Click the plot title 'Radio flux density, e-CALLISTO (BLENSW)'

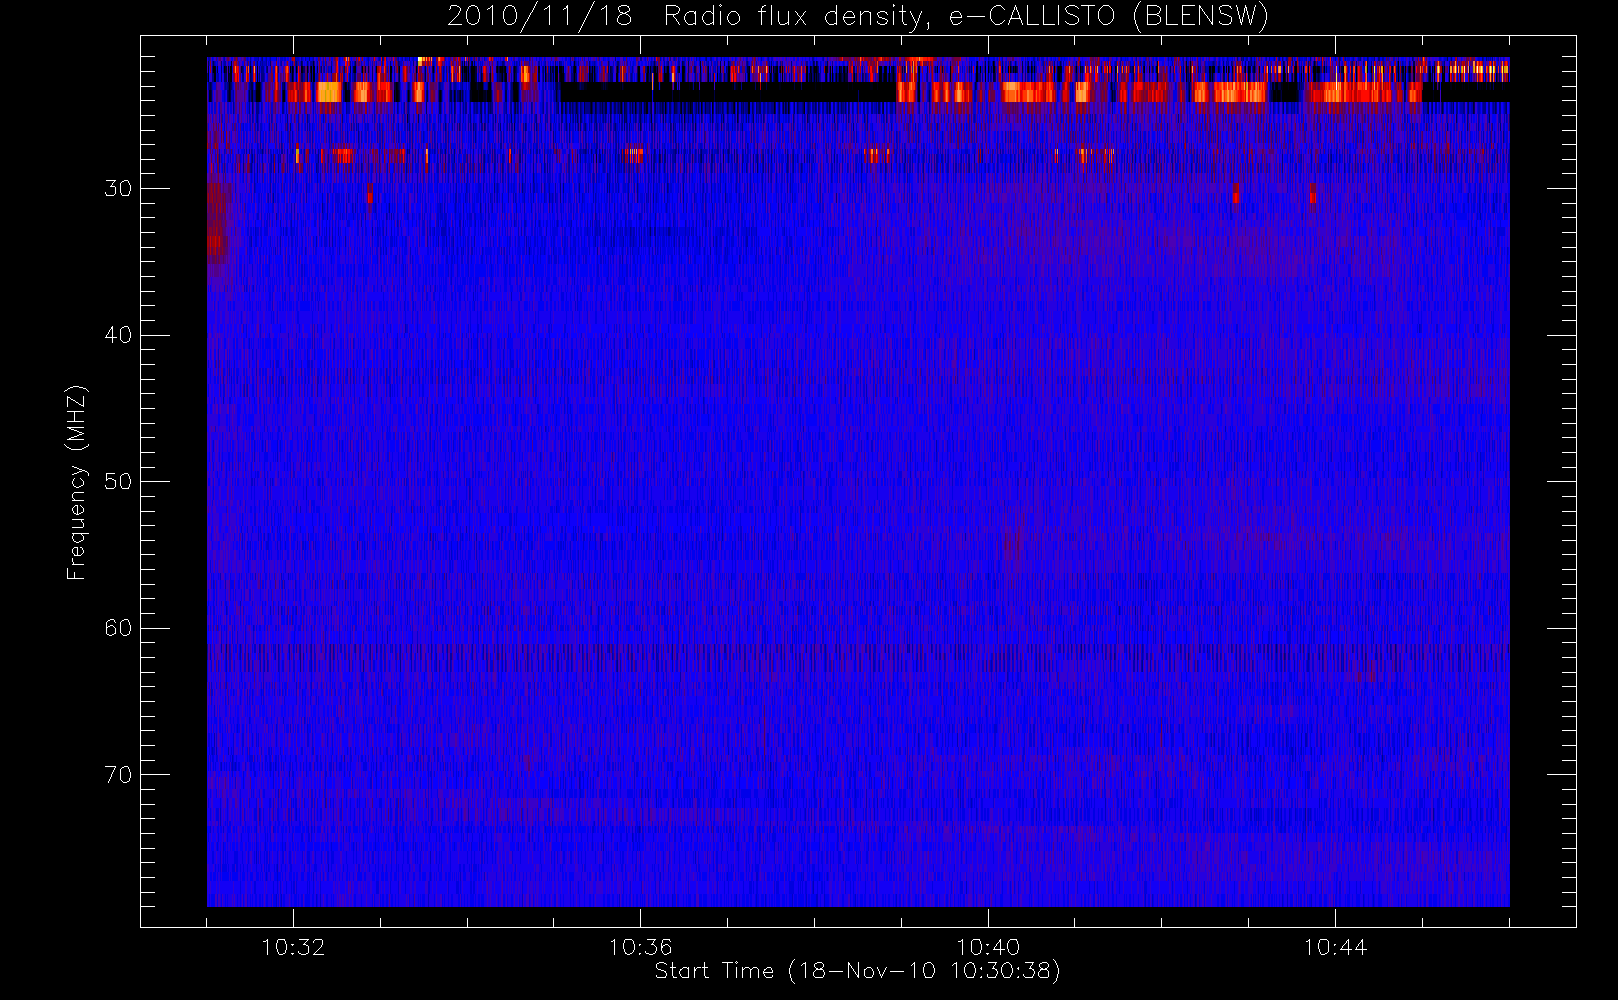point(966,17)
